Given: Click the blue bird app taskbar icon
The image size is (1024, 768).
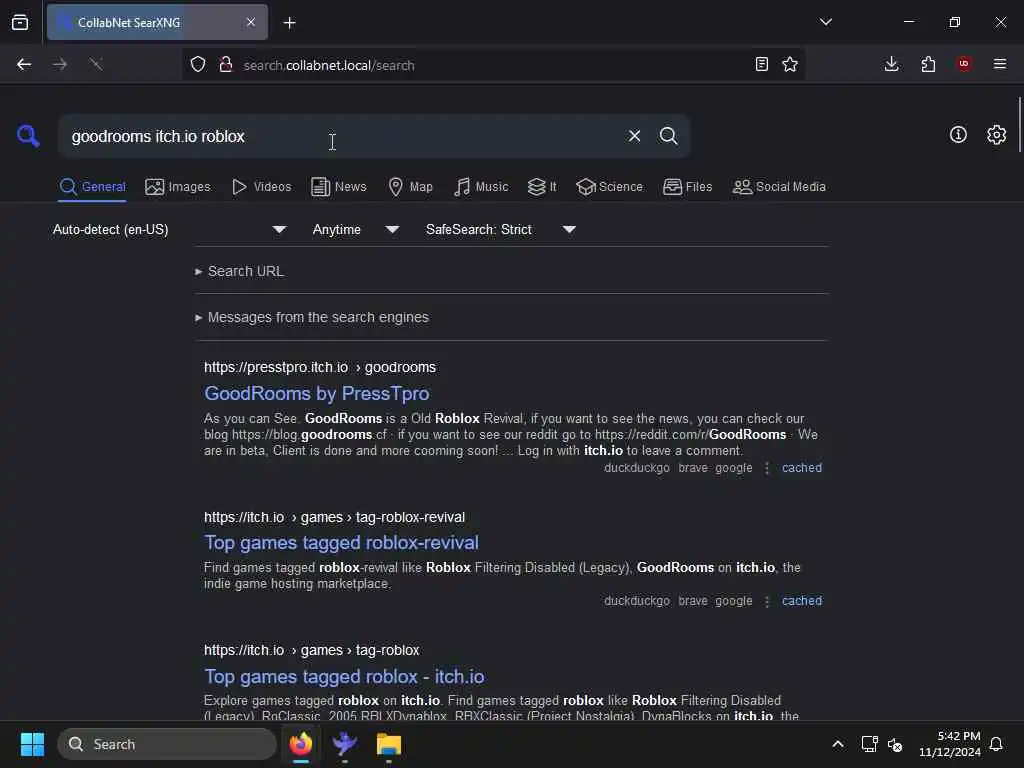Looking at the screenshot, I should [x=344, y=744].
